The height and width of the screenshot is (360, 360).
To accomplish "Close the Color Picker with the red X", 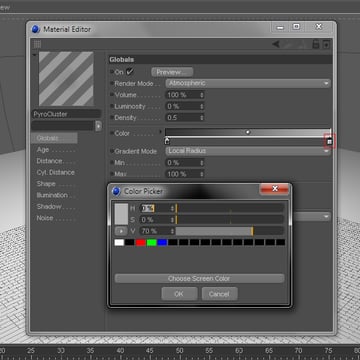I will click(x=274, y=189).
